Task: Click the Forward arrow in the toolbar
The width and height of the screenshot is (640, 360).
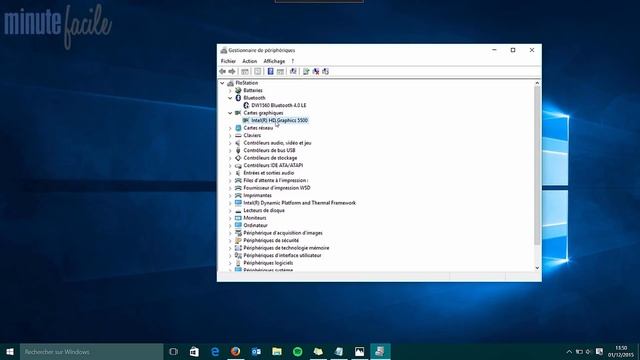Action: click(232, 71)
